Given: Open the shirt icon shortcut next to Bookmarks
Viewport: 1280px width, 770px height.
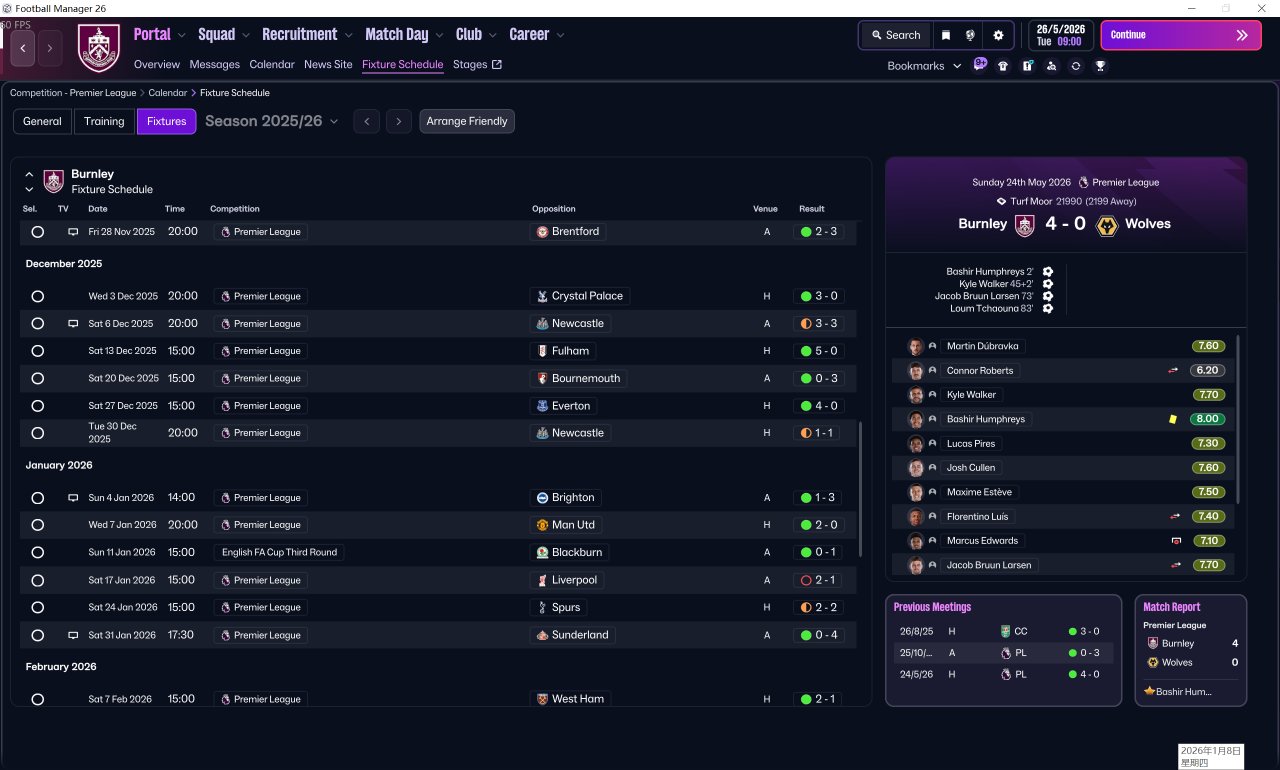Looking at the screenshot, I should (x=1003, y=66).
